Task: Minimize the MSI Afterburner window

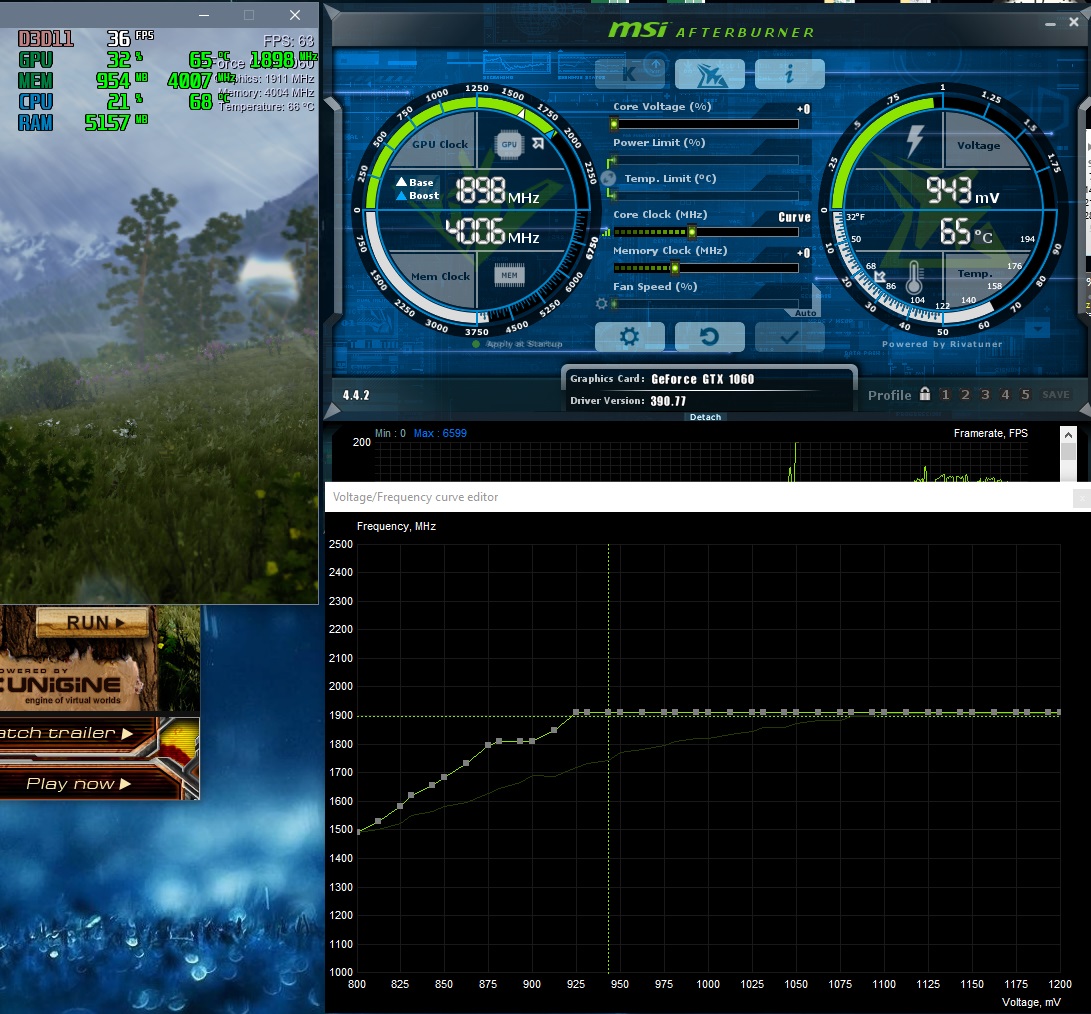Action: [1050, 24]
